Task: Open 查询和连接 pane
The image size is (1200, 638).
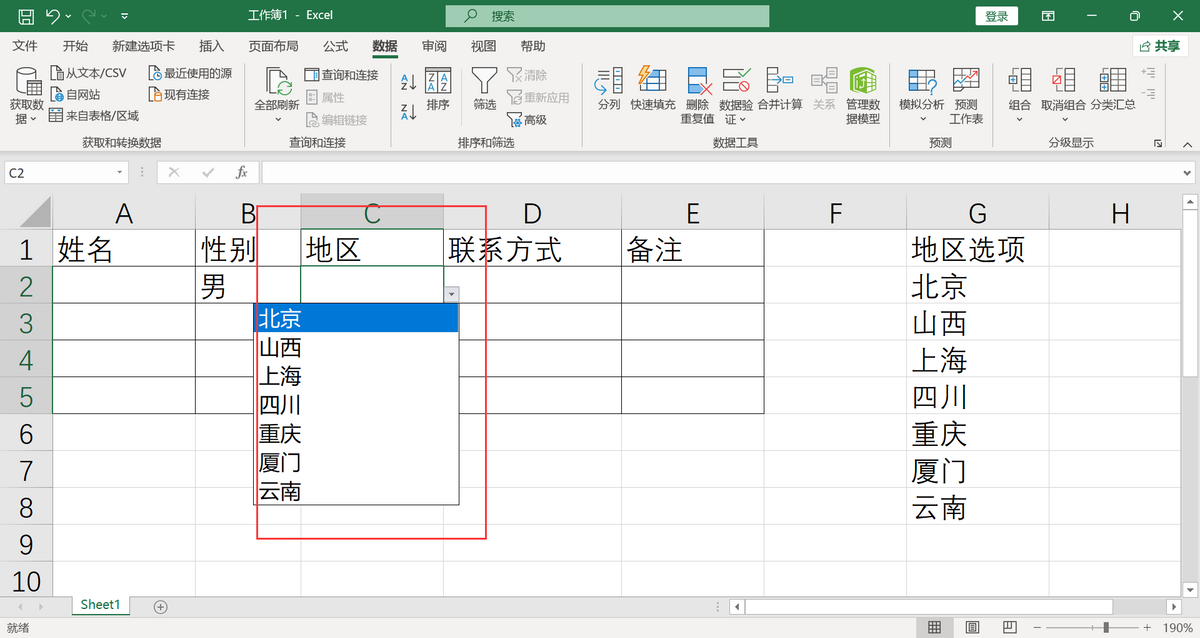Action: tap(341, 75)
